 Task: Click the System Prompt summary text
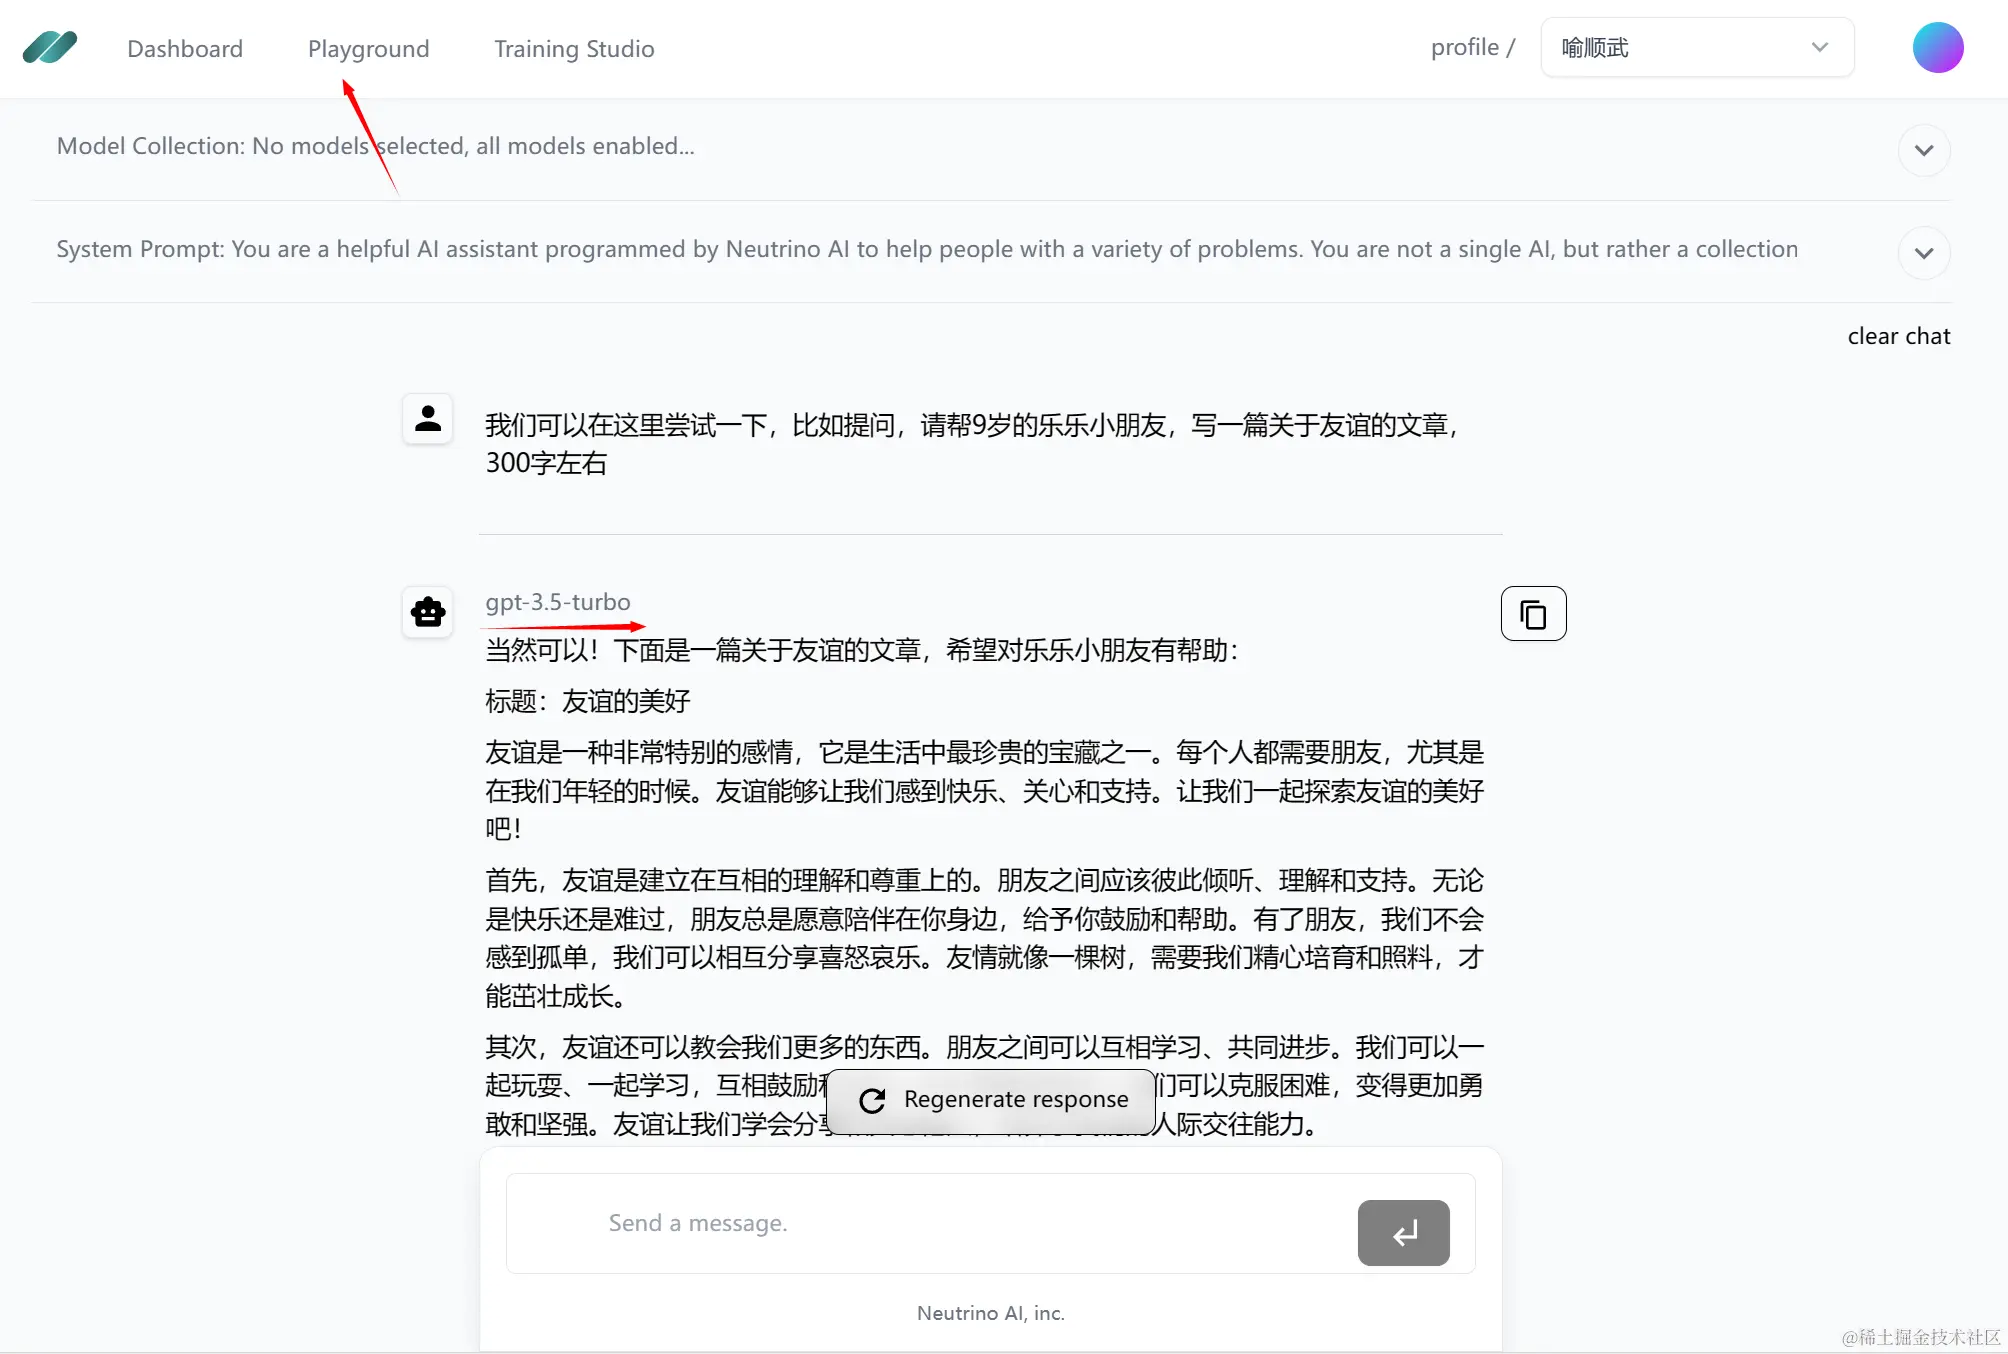pos(926,249)
